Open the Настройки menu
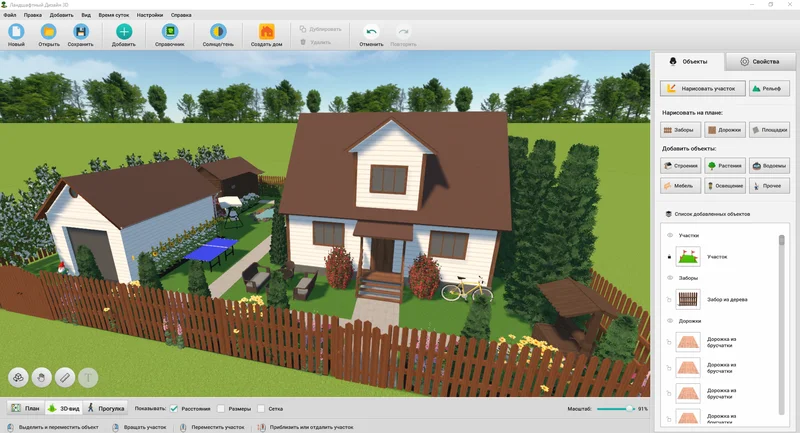Image resolution: width=800 pixels, height=433 pixels. pyautogui.click(x=150, y=15)
